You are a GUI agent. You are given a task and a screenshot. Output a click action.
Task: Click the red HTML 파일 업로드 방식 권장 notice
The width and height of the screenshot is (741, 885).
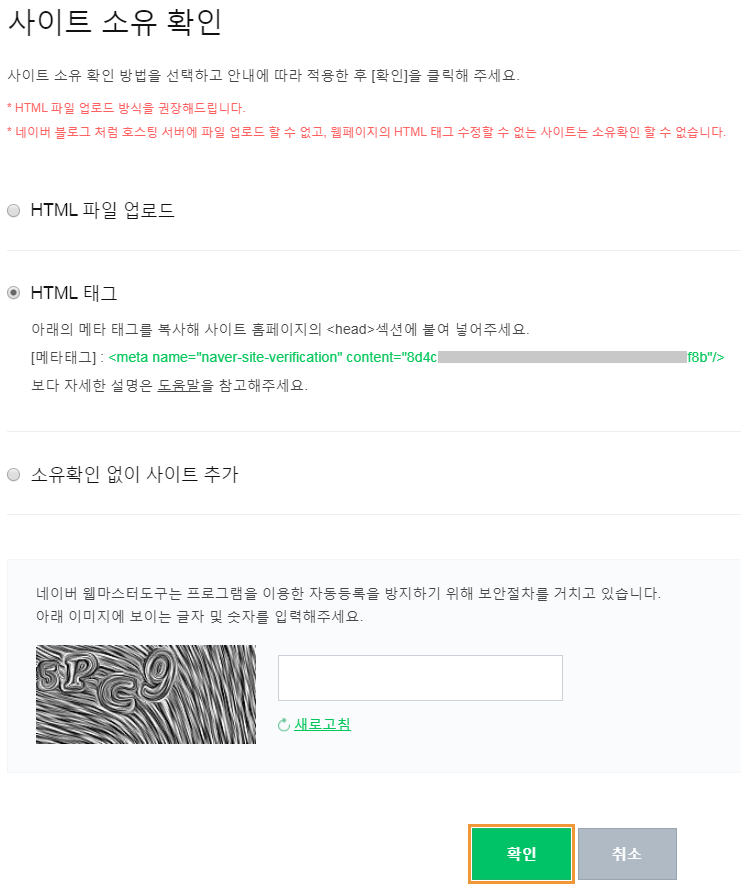(x=126, y=108)
